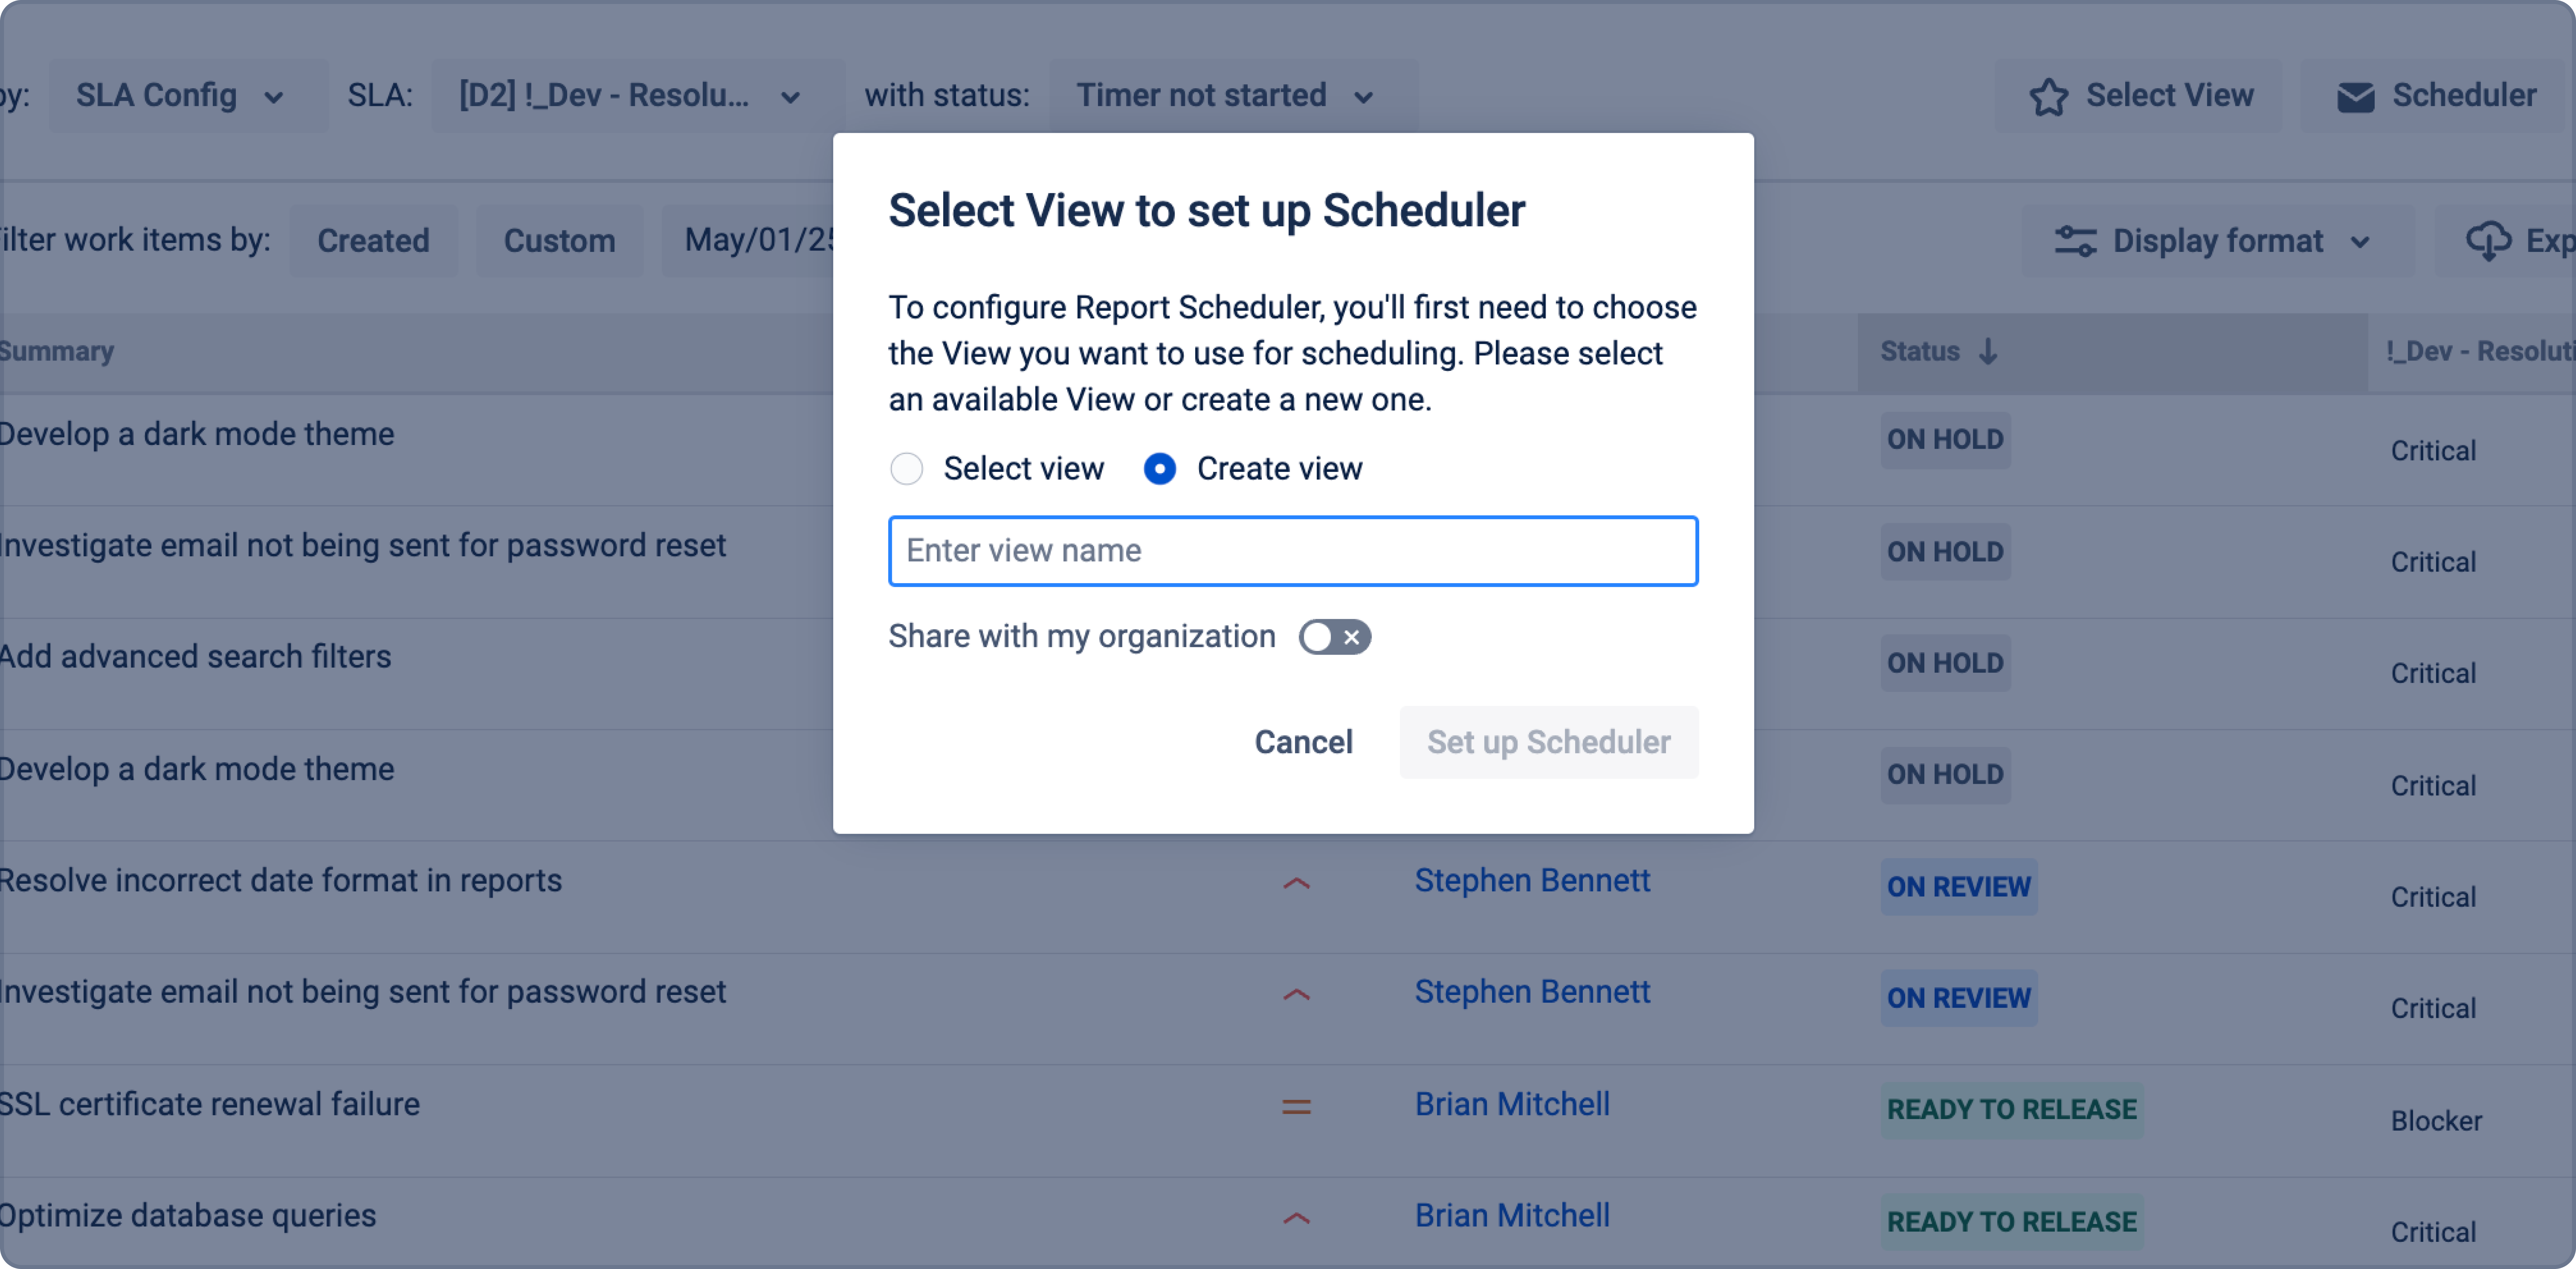Select the Create view radio button

pyautogui.click(x=1160, y=468)
